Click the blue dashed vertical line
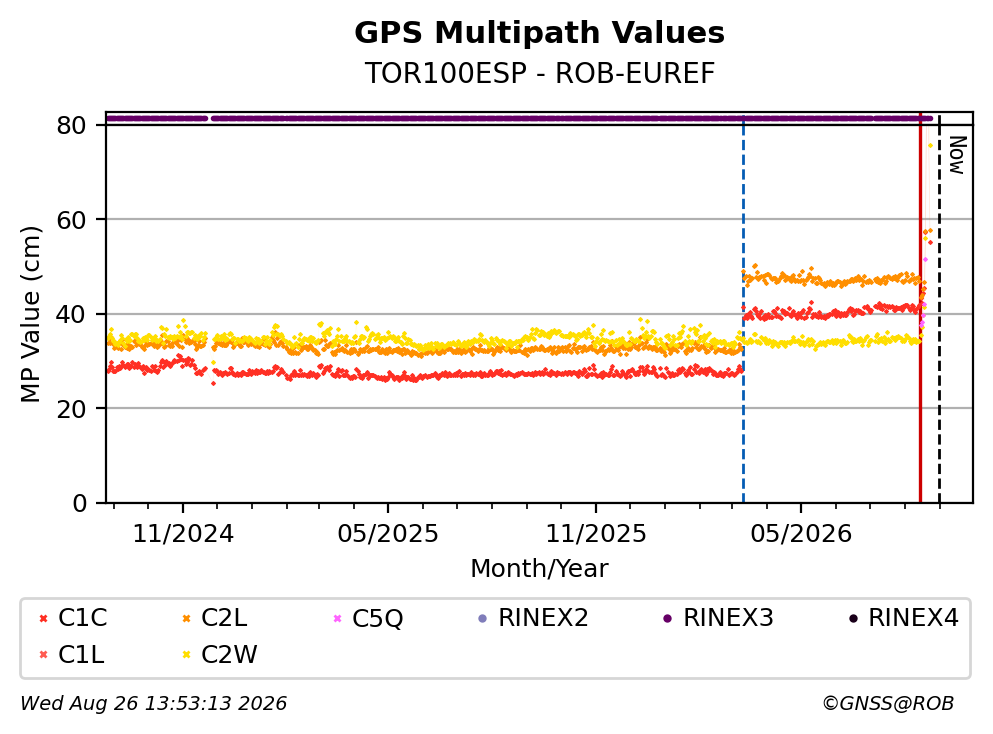993x734 pixels. pos(743,308)
